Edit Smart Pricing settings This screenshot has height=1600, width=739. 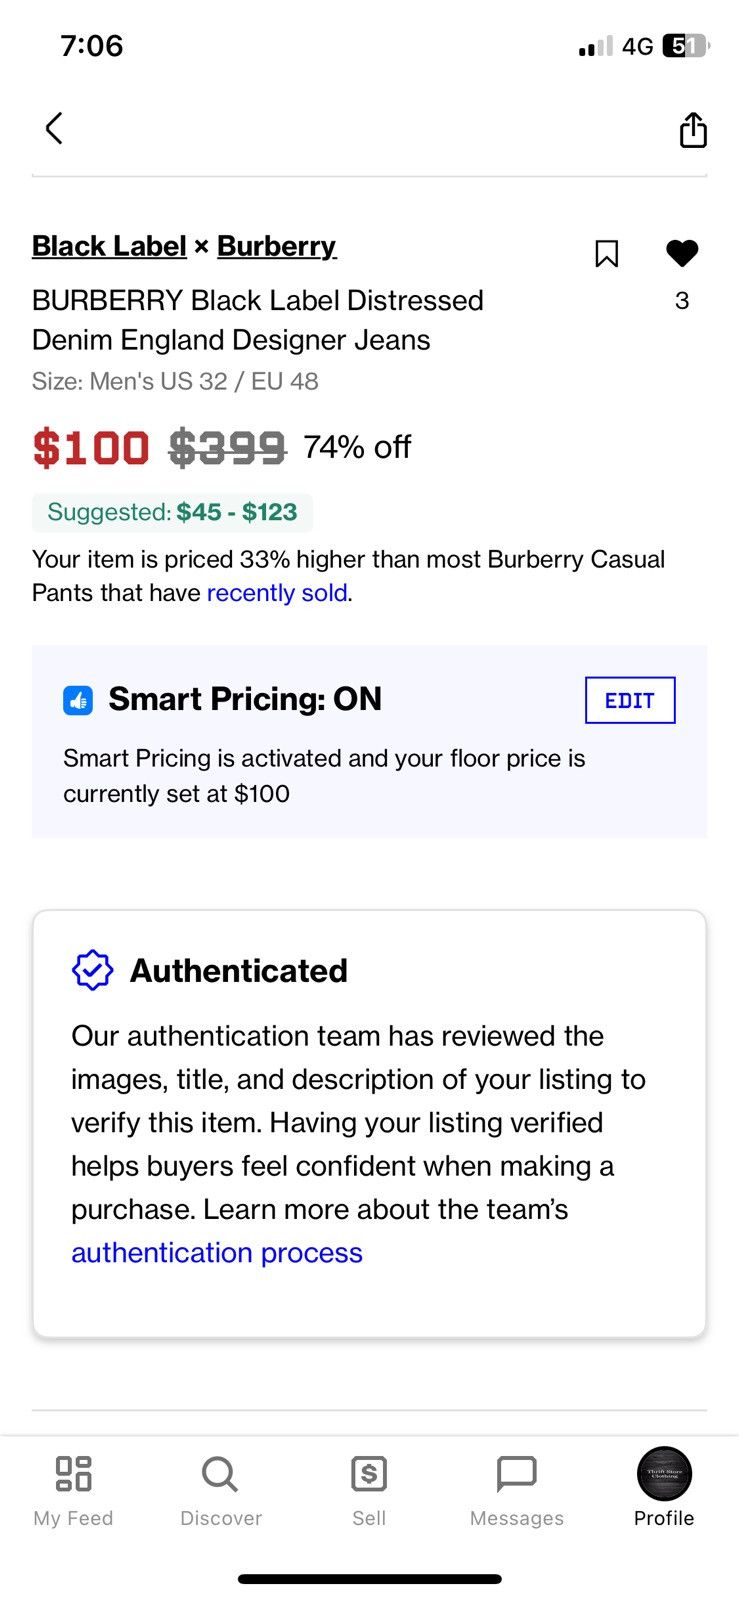point(630,700)
